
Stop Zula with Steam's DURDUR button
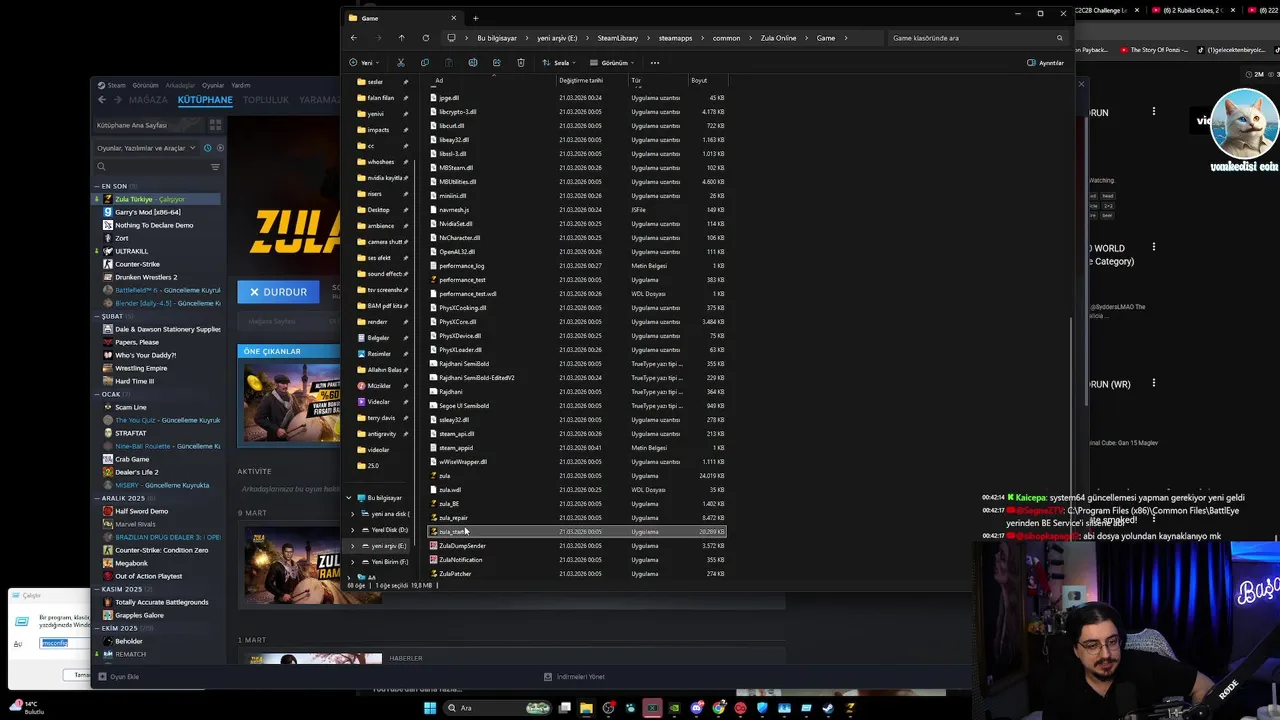pos(278,292)
